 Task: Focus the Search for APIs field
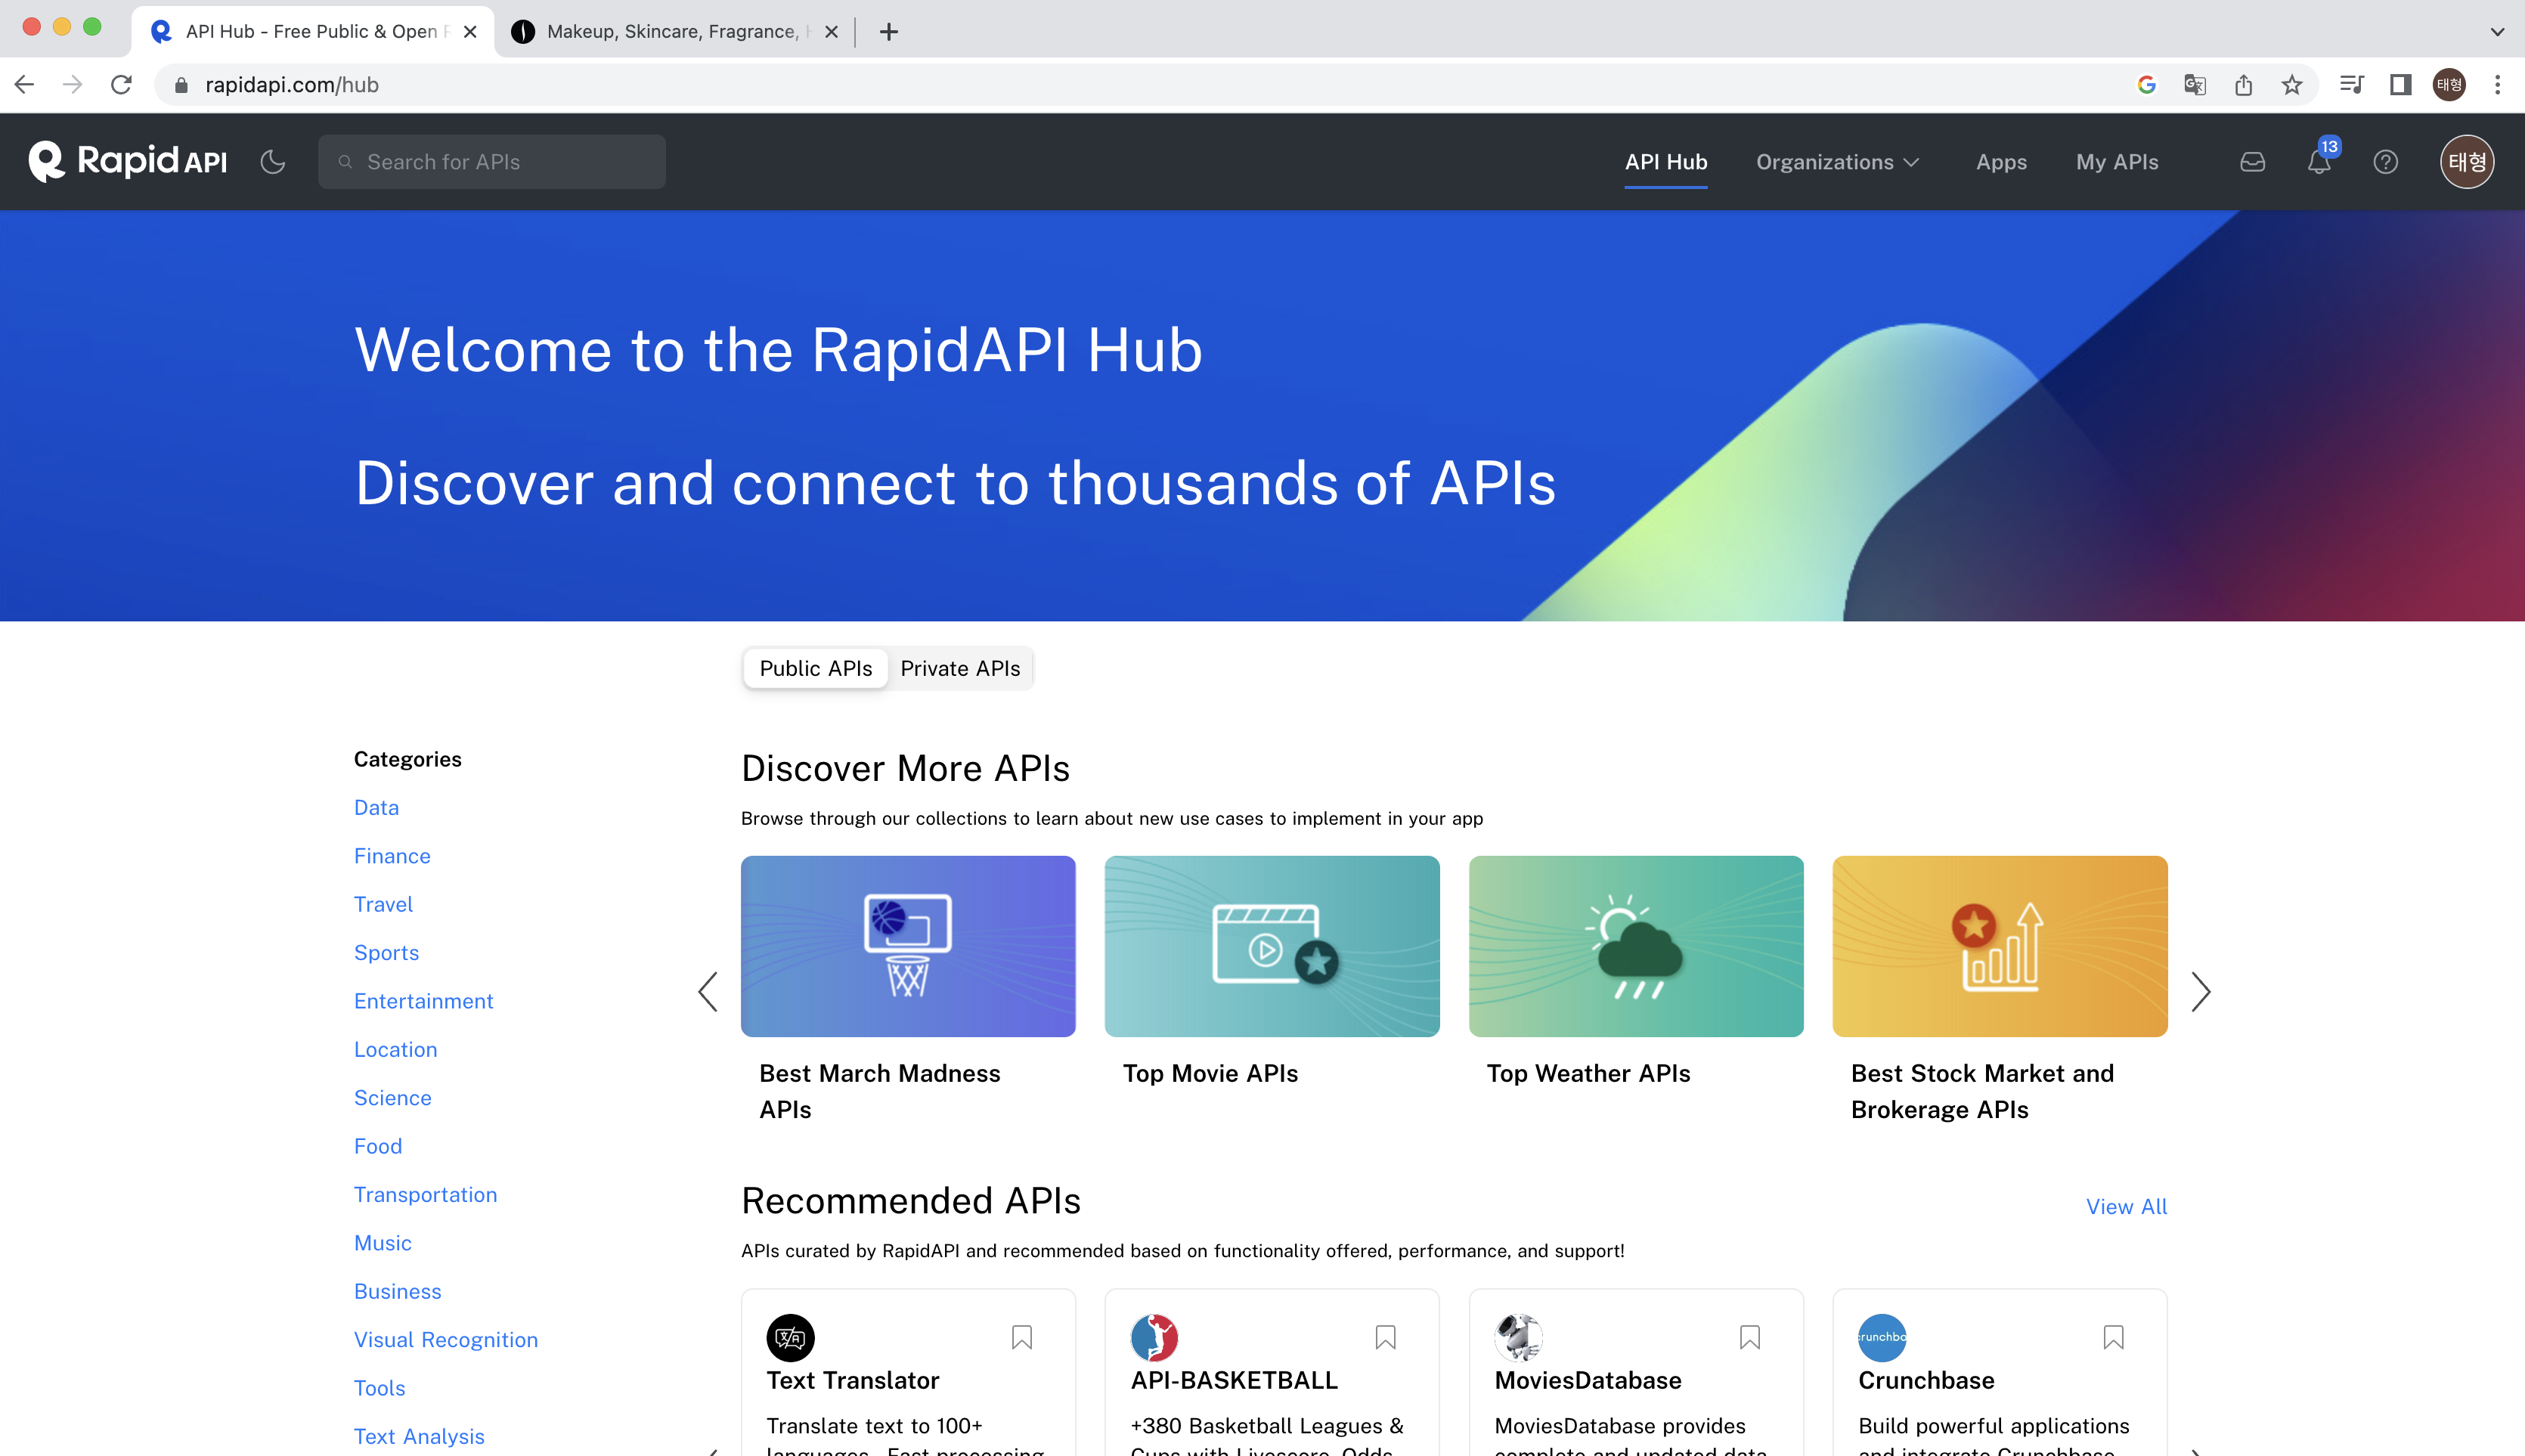(492, 162)
